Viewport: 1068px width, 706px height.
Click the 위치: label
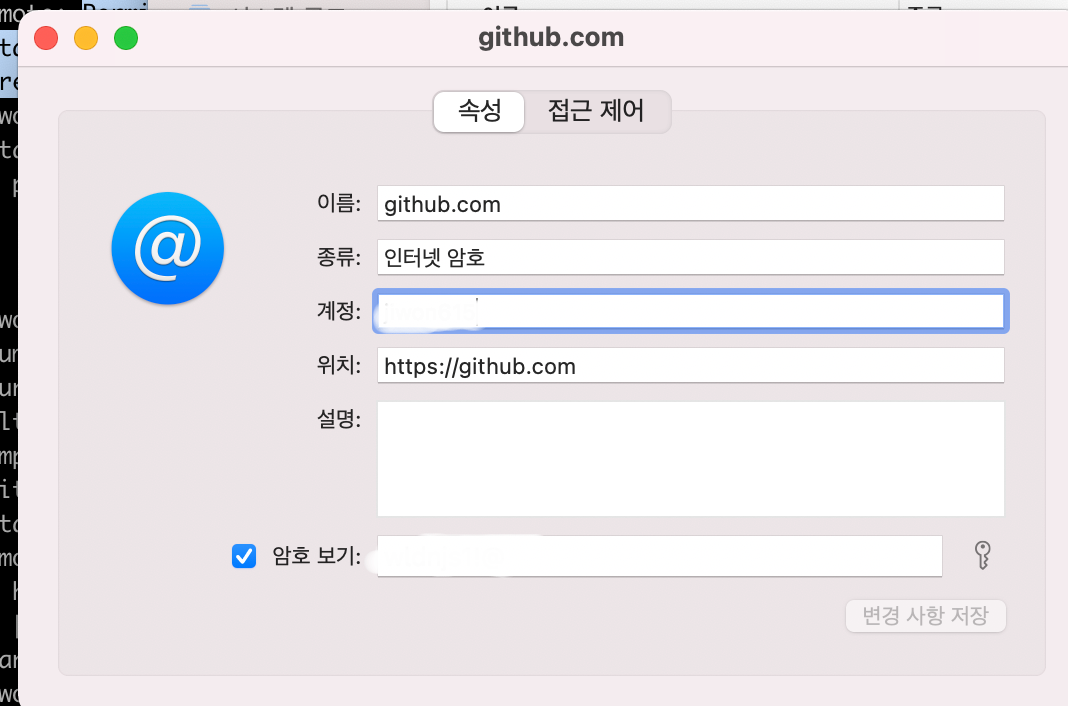click(339, 365)
